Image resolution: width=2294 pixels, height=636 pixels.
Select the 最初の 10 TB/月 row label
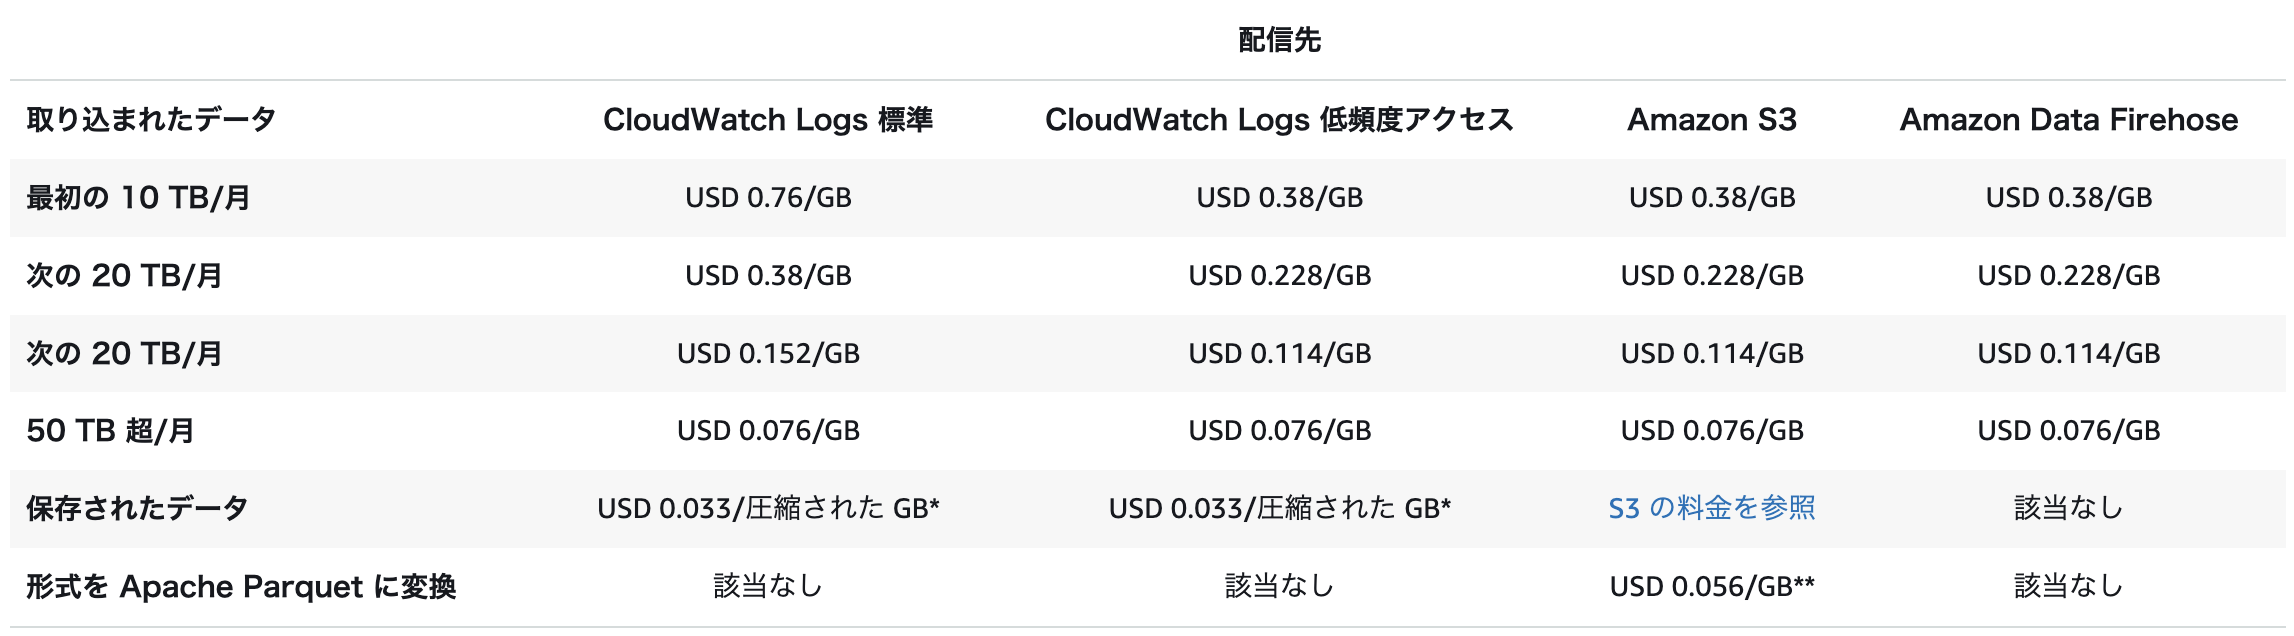tap(138, 198)
